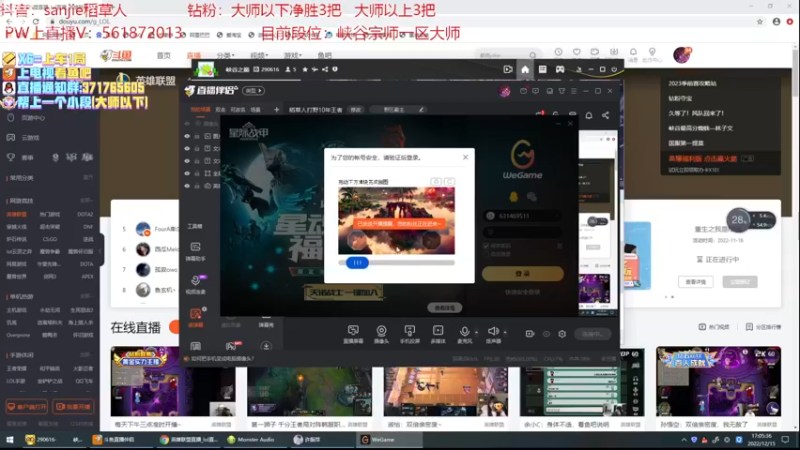Open the 视频连麦 microphone tool in the left panel
The width and height of the screenshot is (800, 450).
[195, 284]
